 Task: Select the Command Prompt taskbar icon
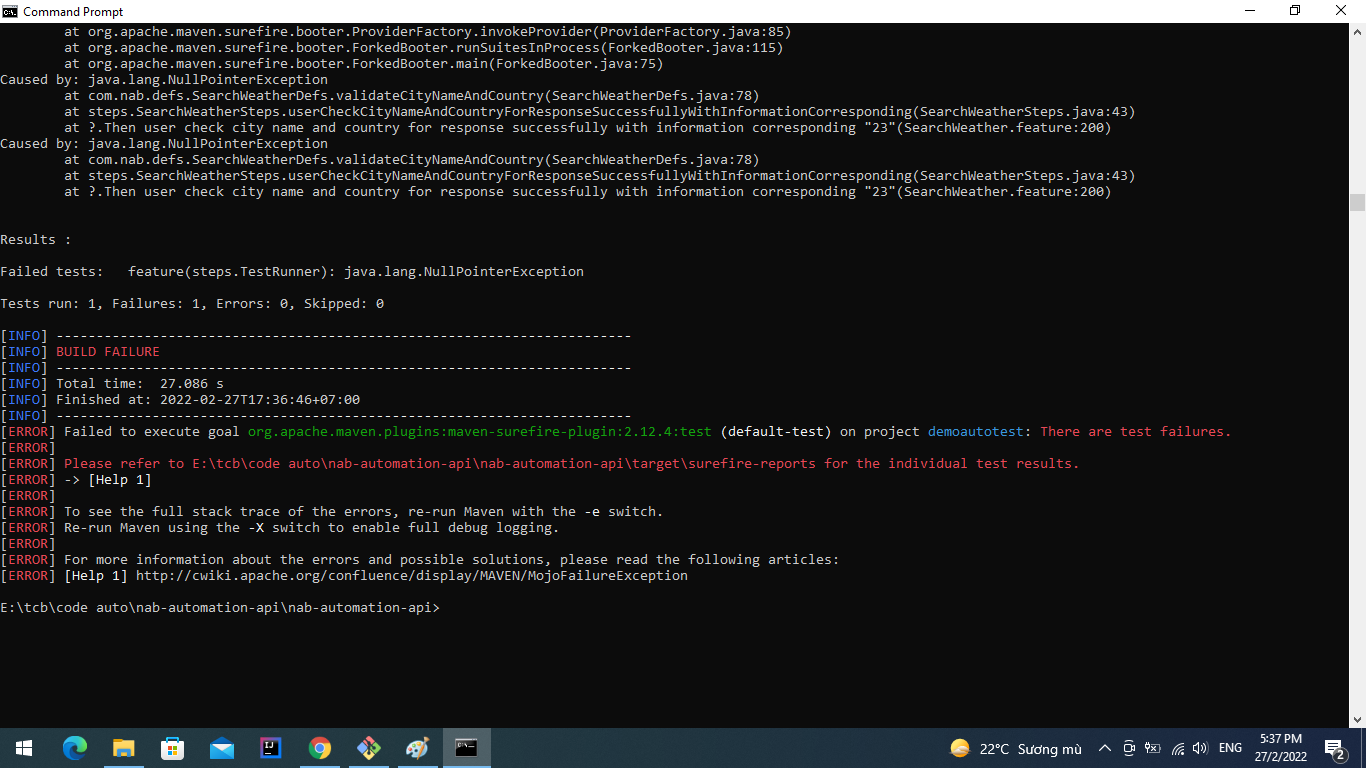466,748
